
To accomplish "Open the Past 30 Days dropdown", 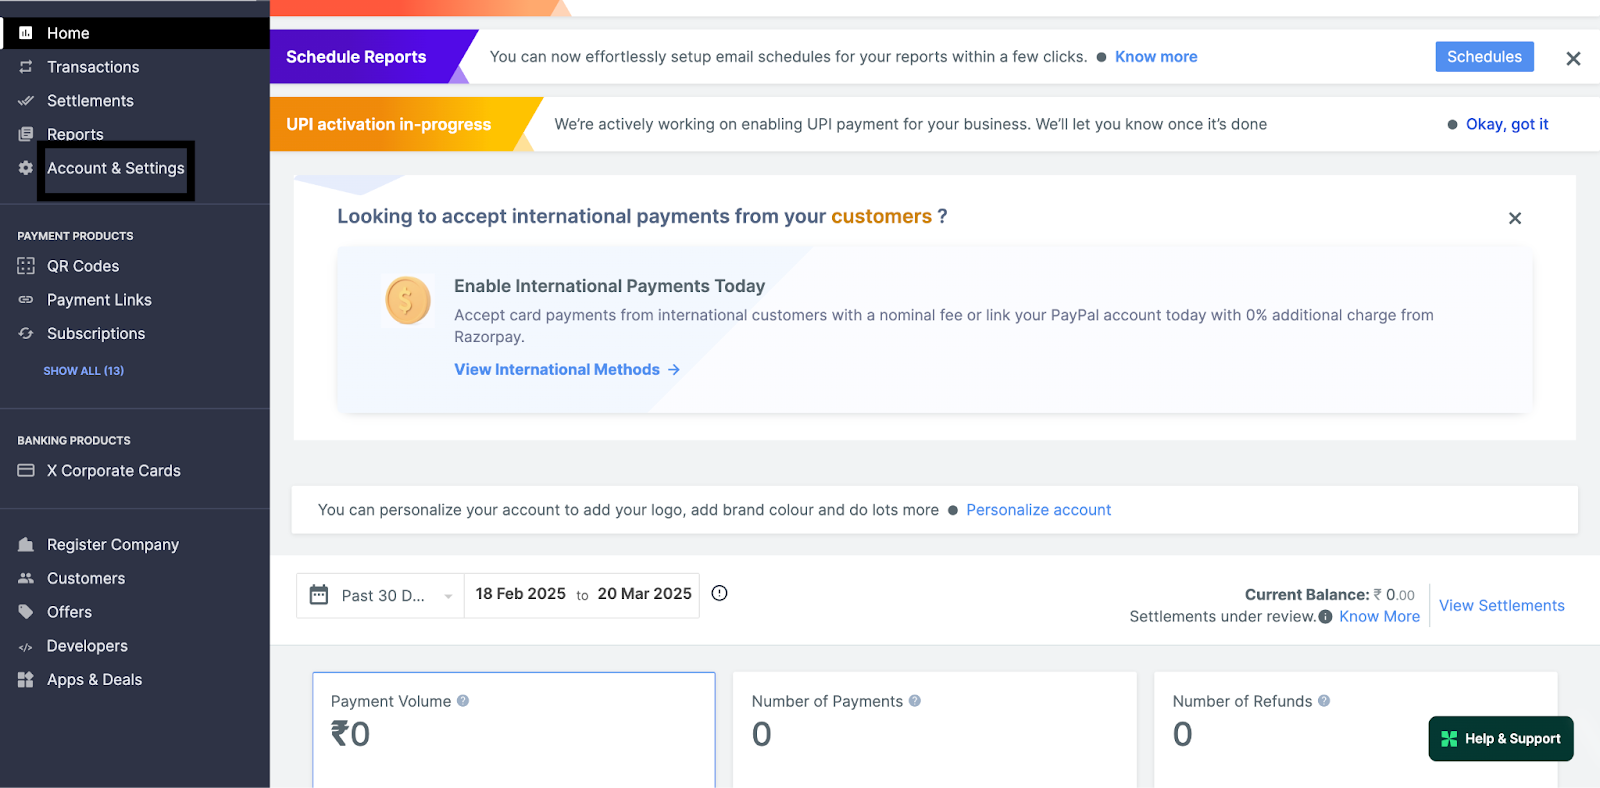I will tap(381, 596).
